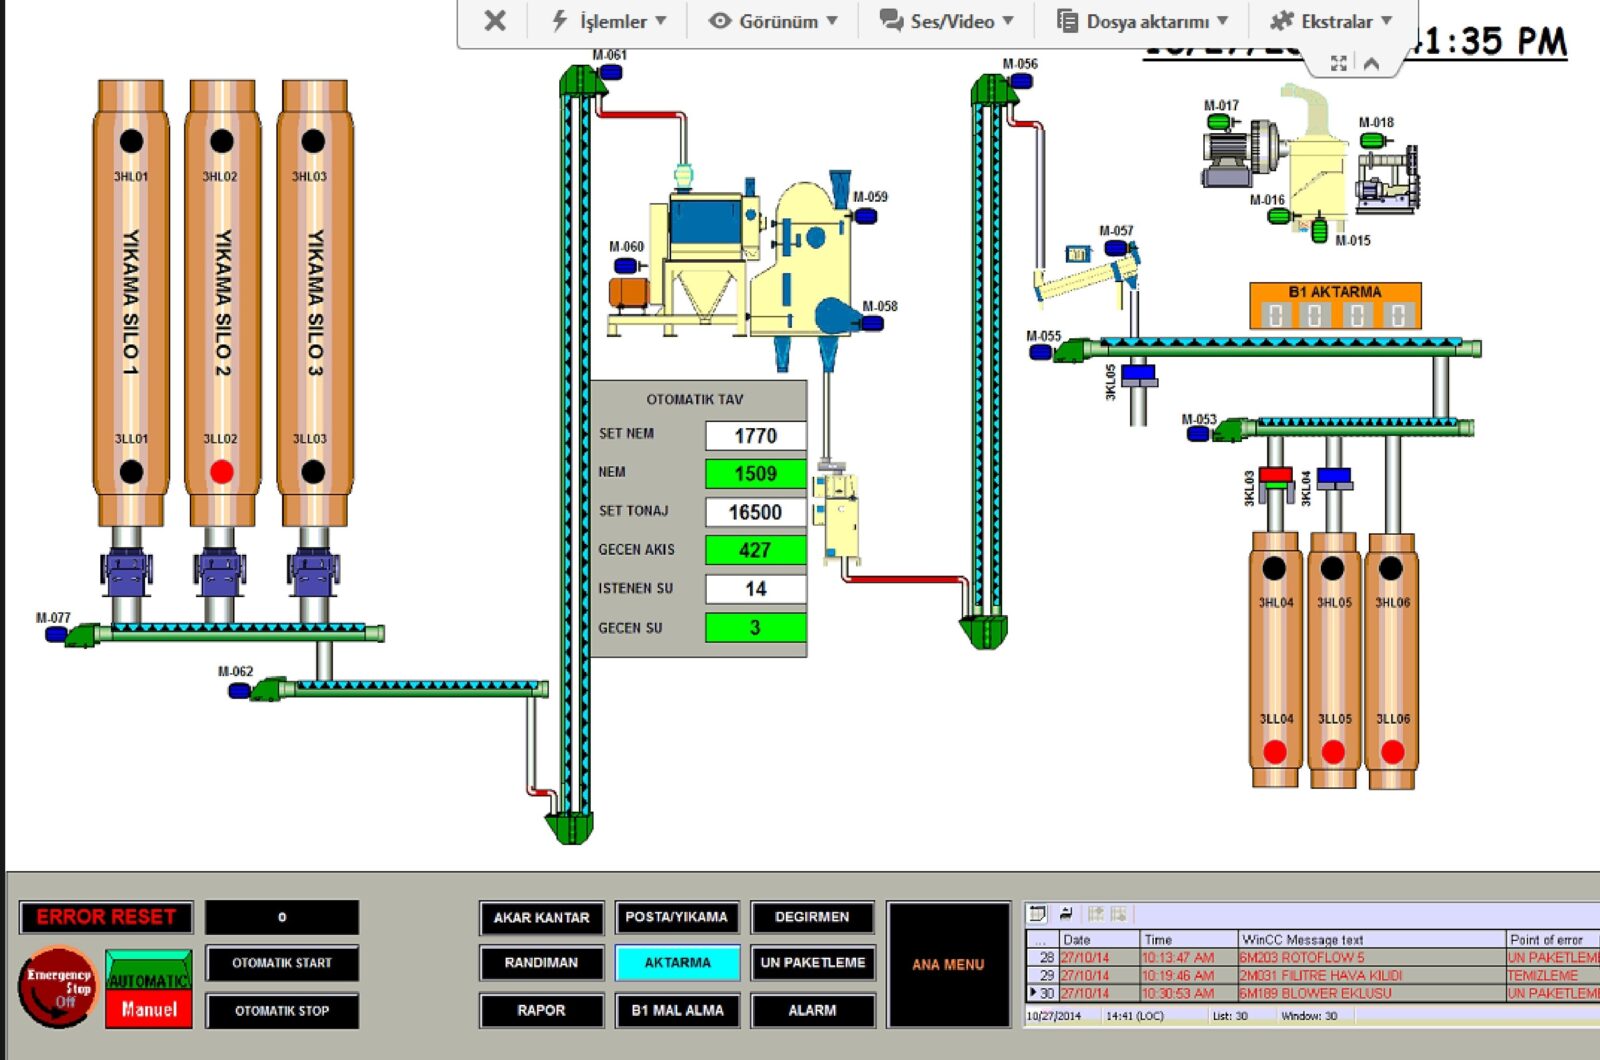Click the M-060 motor icon
The height and width of the screenshot is (1060, 1600).
(626, 265)
